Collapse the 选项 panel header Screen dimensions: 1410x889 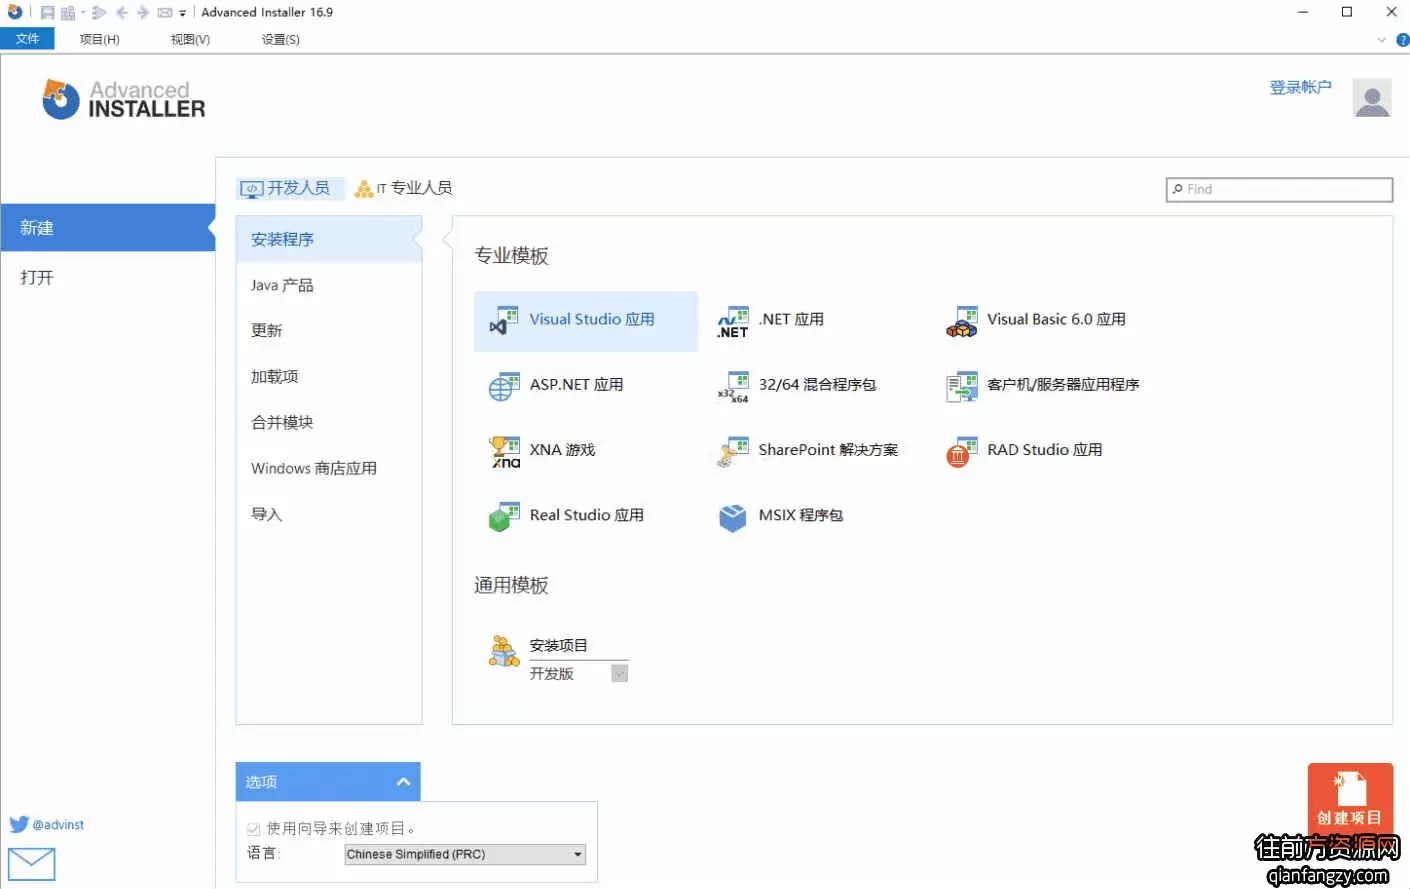tap(328, 782)
